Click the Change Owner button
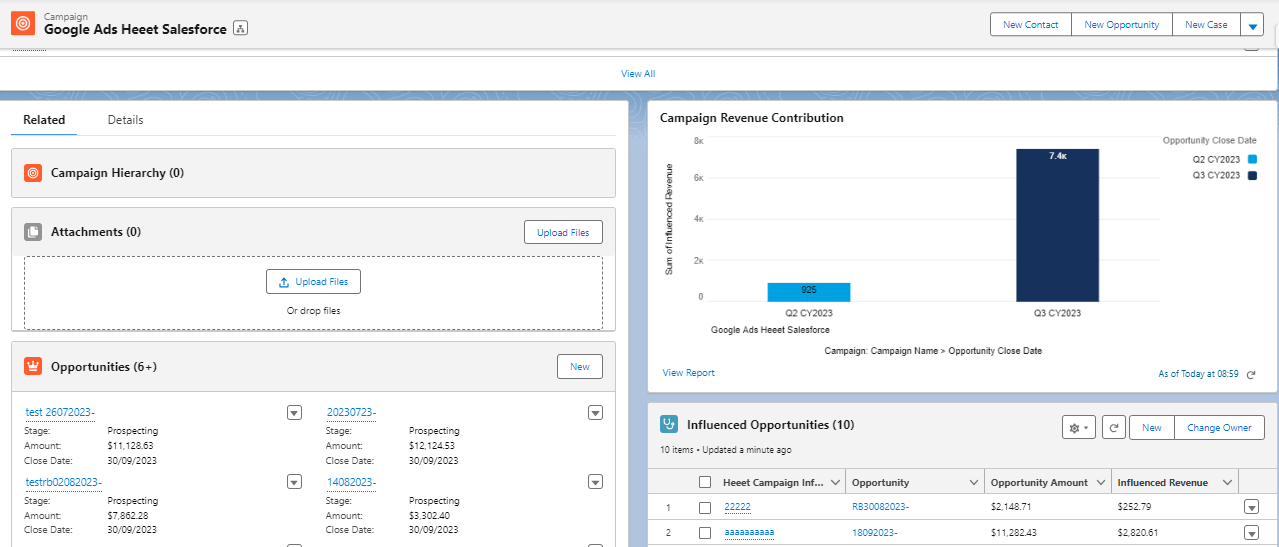 coord(1219,428)
